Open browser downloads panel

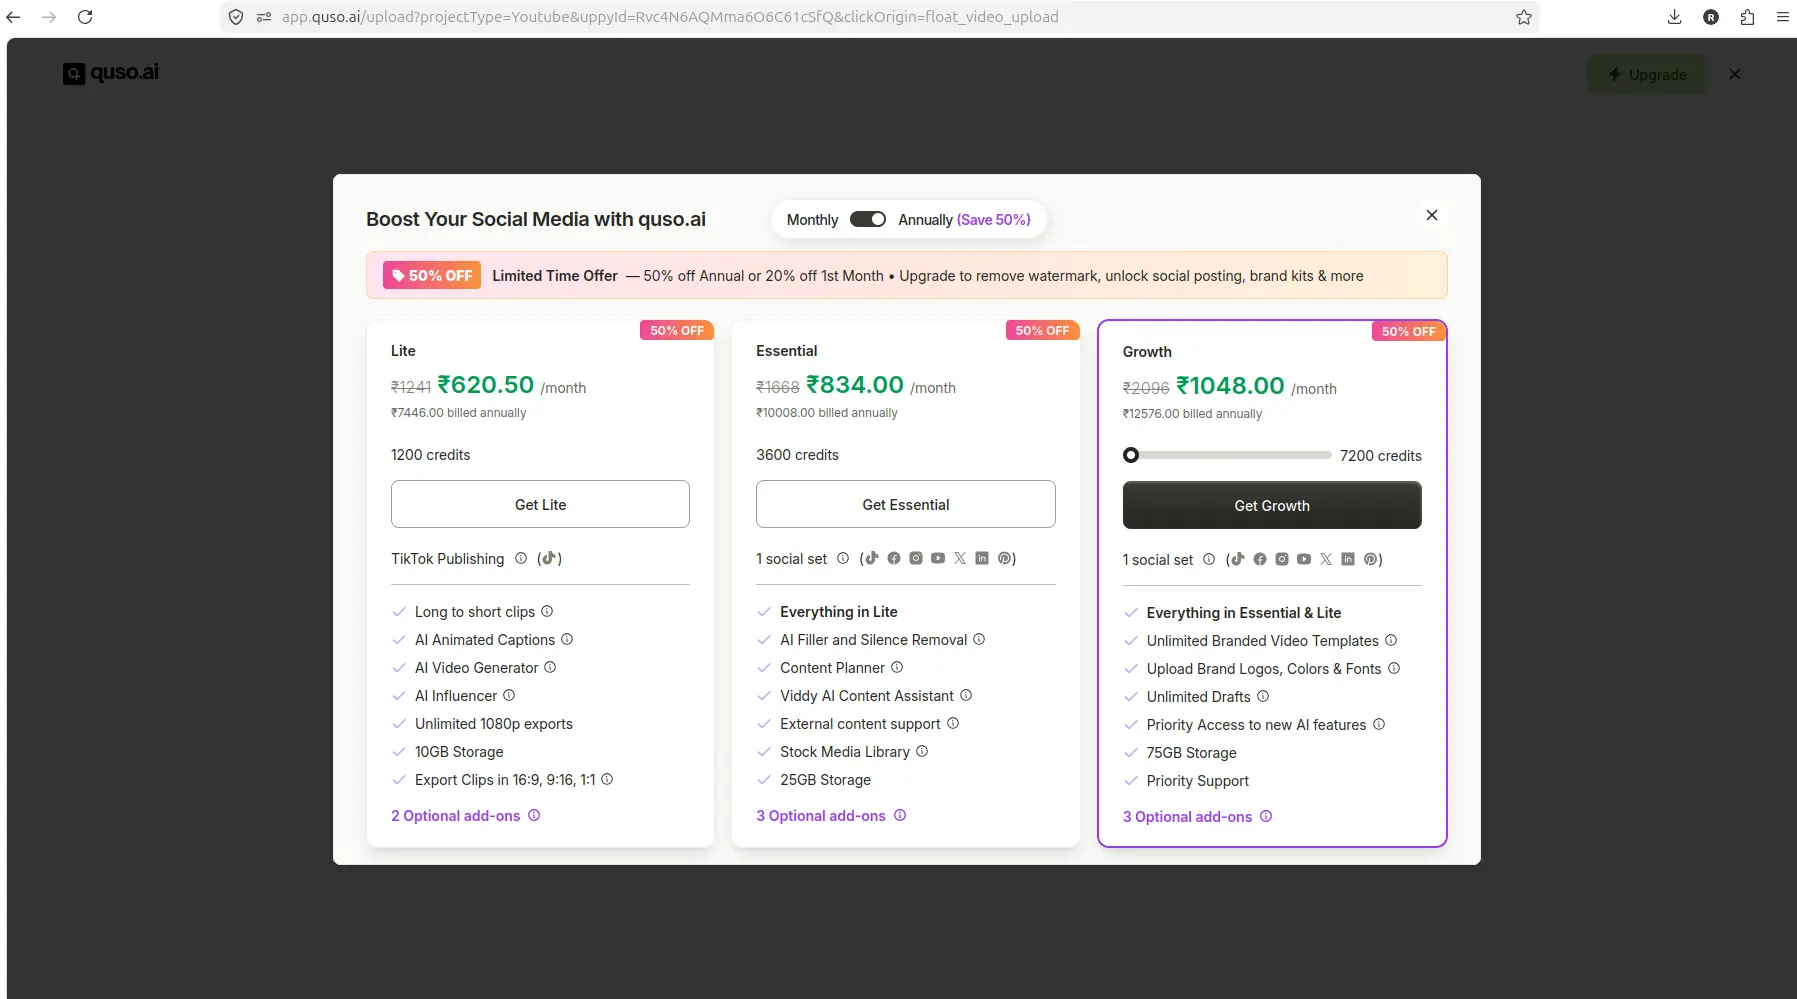[1675, 17]
